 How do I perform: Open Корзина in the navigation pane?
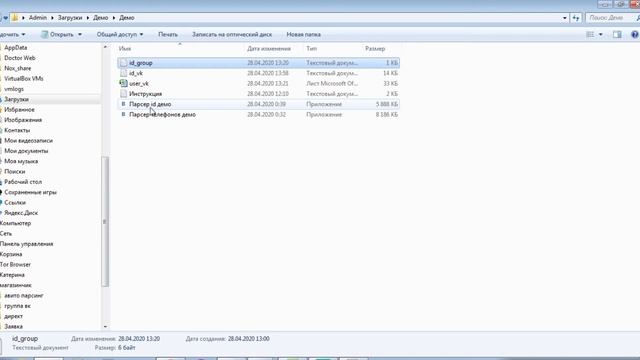point(11,254)
